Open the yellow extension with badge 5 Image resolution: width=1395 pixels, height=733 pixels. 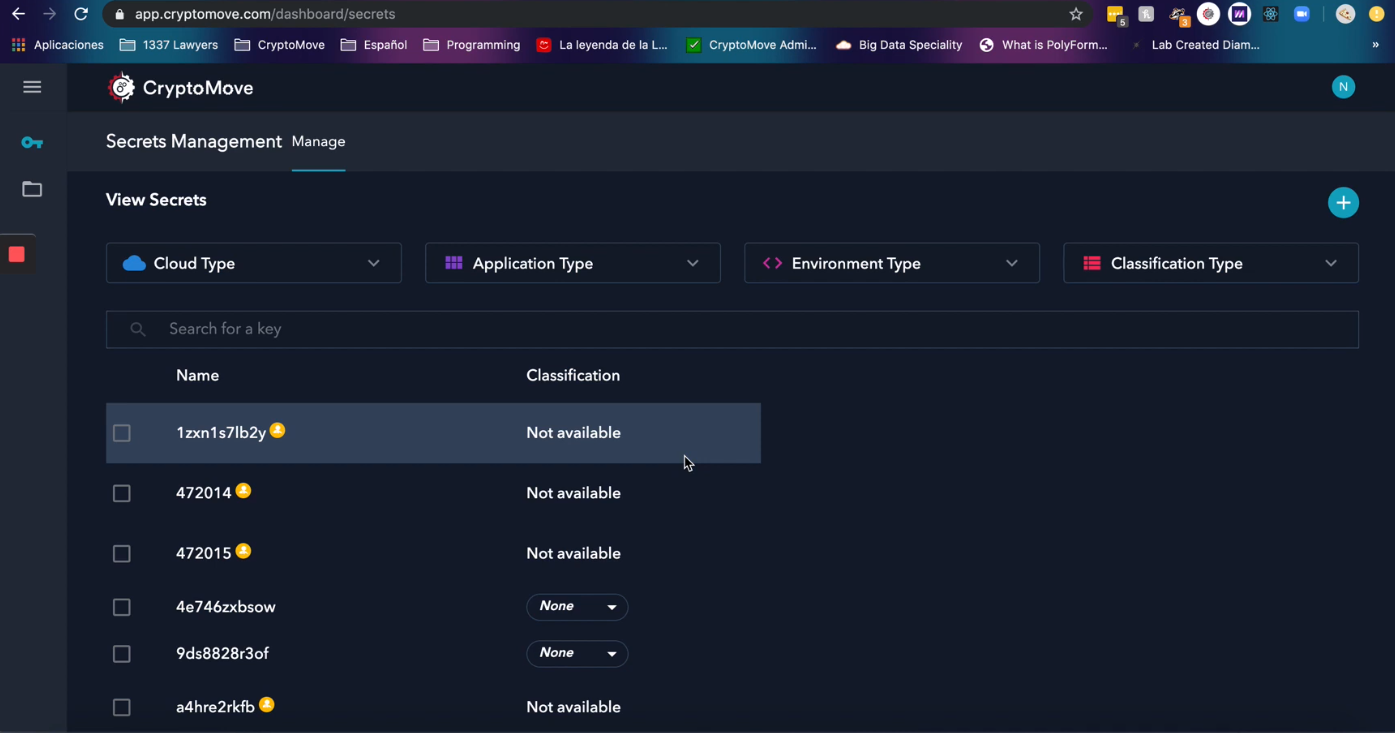pos(1116,15)
